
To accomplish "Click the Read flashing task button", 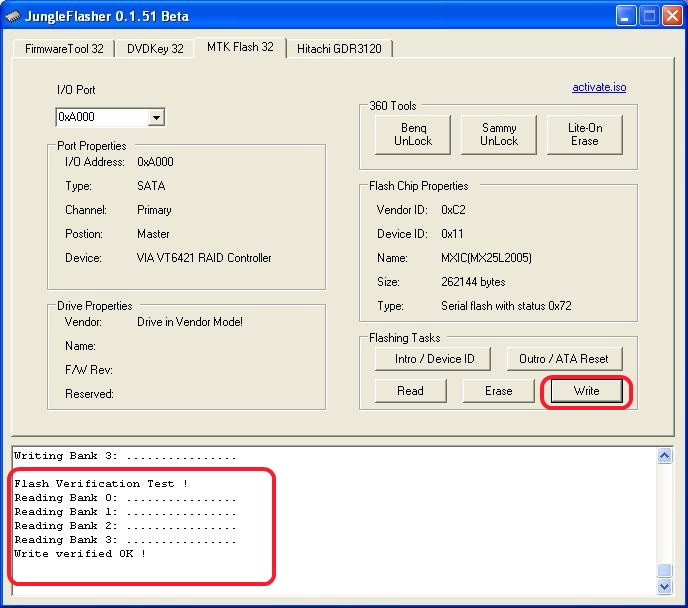I will 411,391.
